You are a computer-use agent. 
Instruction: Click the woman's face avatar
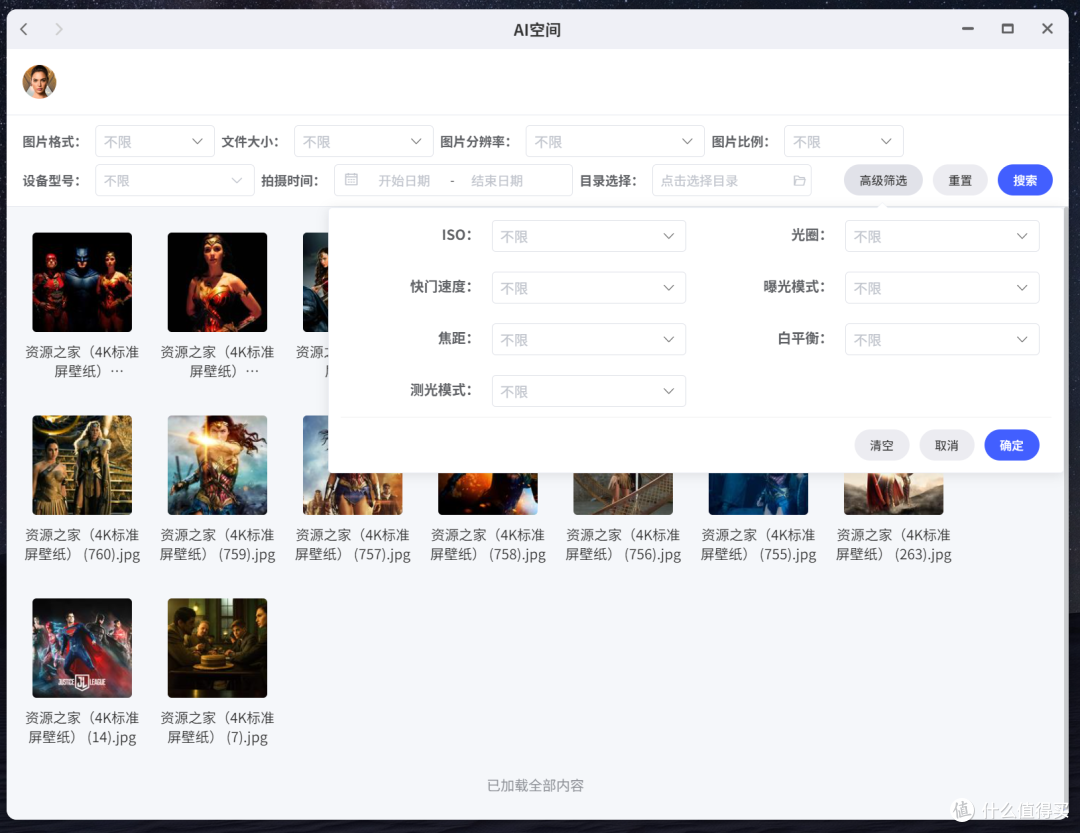click(39, 82)
